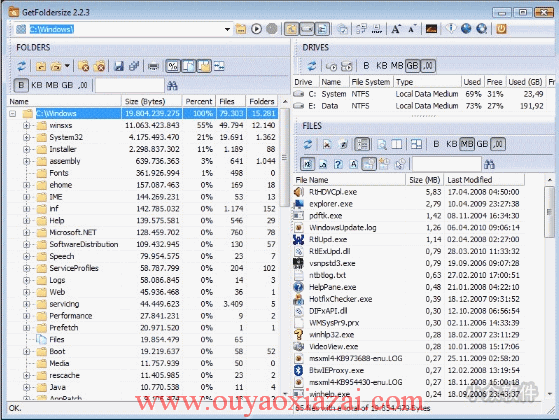Viewport: 559px width, 420px height.
Task: Refresh the Drives panel
Action: click(312, 66)
